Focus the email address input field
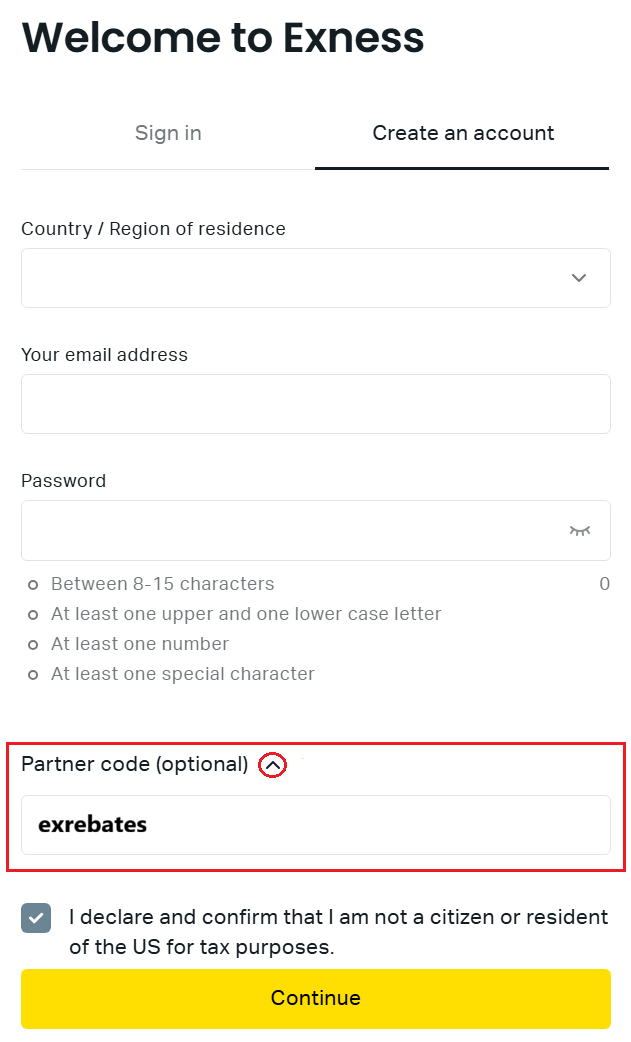The height and width of the screenshot is (1042, 631). pos(315,404)
